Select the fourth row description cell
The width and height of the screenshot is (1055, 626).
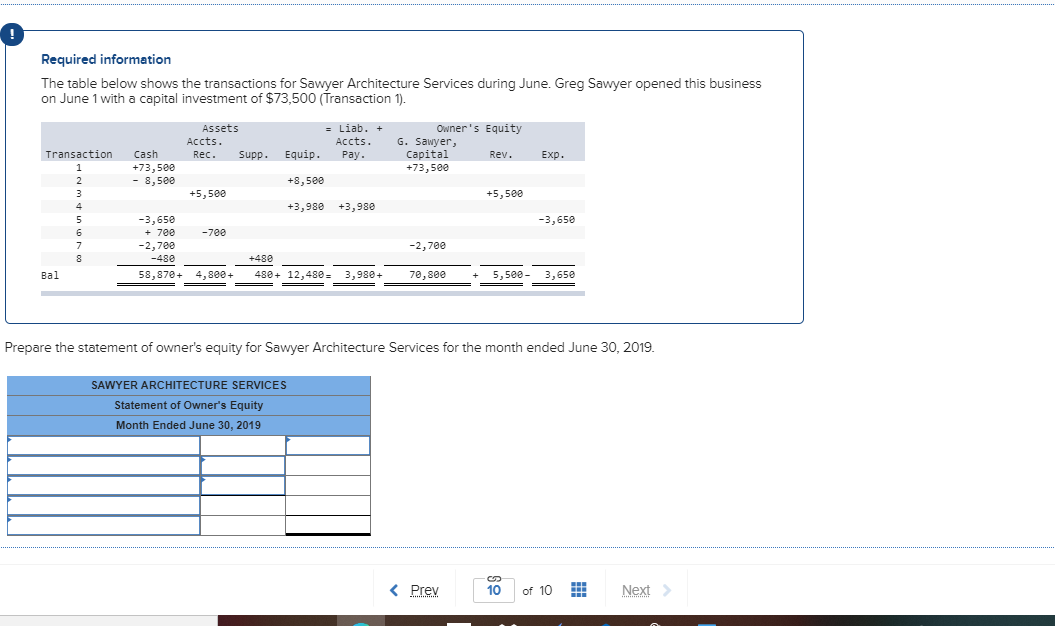coord(100,503)
